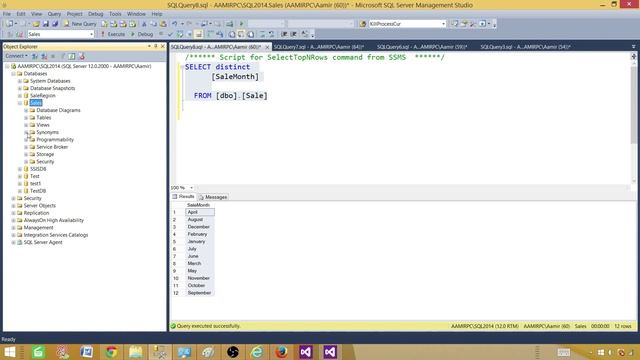Click the Disconnect icon in Object Explorer
The height and width of the screenshot is (360, 640).
(44, 56)
